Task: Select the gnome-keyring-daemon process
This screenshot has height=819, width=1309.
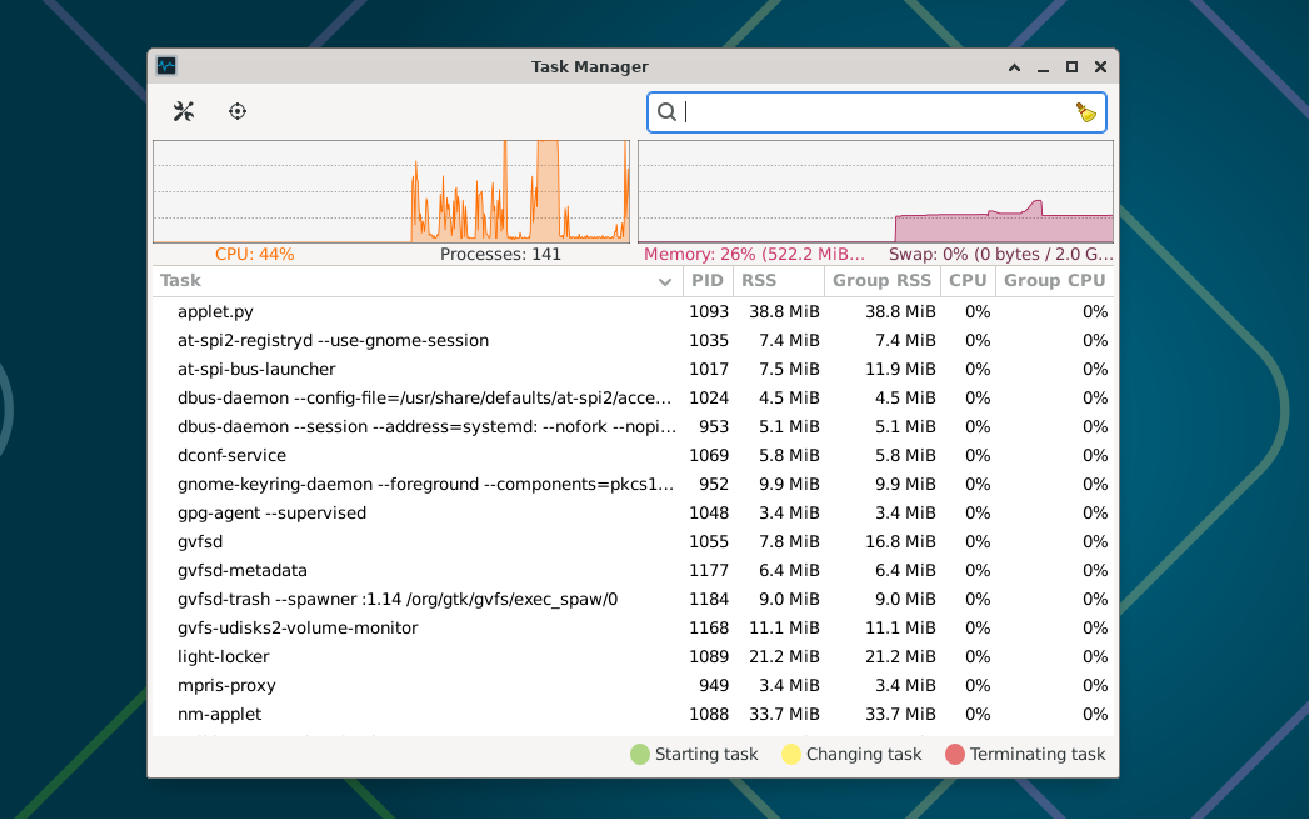Action: pyautogui.click(x=633, y=485)
